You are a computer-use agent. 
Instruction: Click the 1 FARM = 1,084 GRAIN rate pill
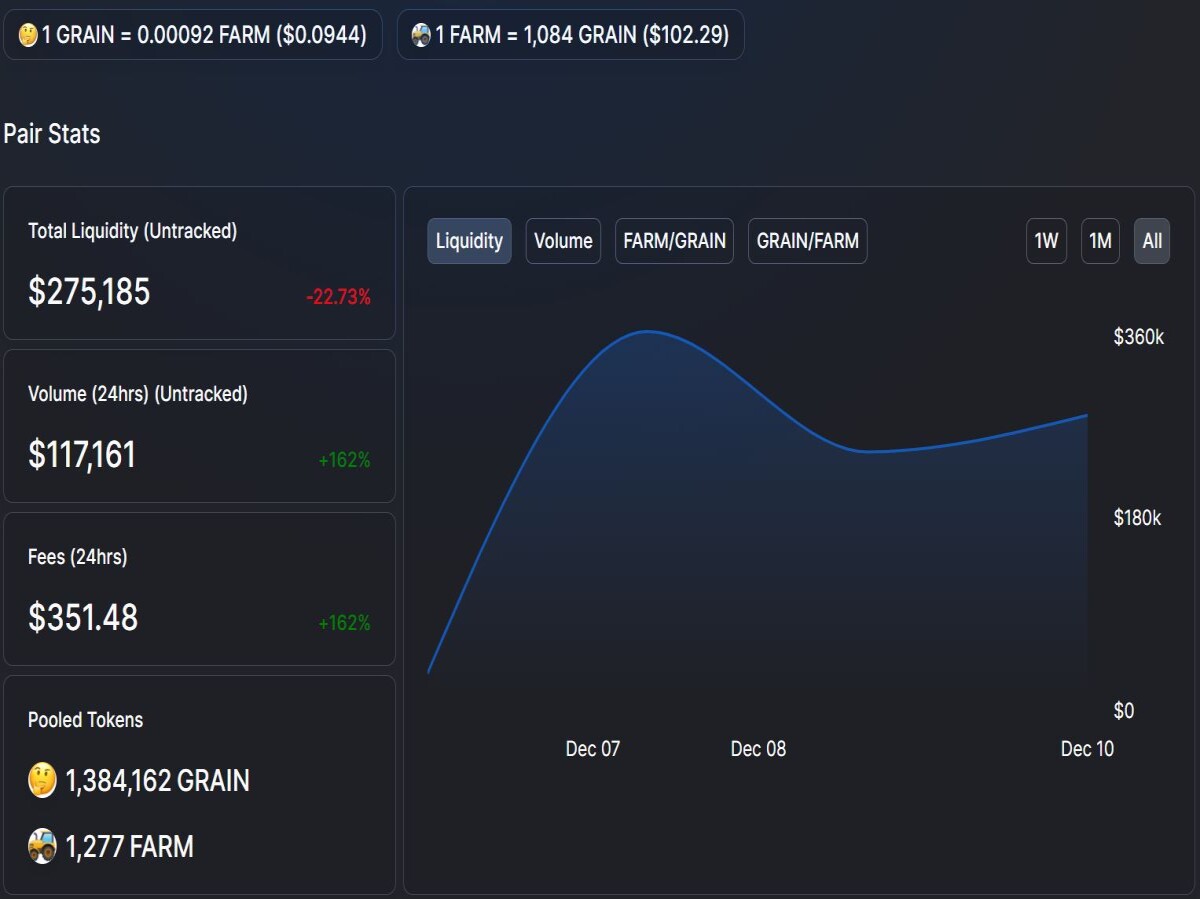(x=570, y=35)
